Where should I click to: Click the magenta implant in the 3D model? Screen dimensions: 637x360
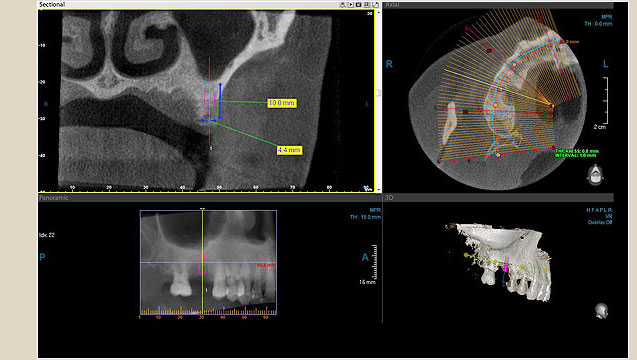click(506, 265)
